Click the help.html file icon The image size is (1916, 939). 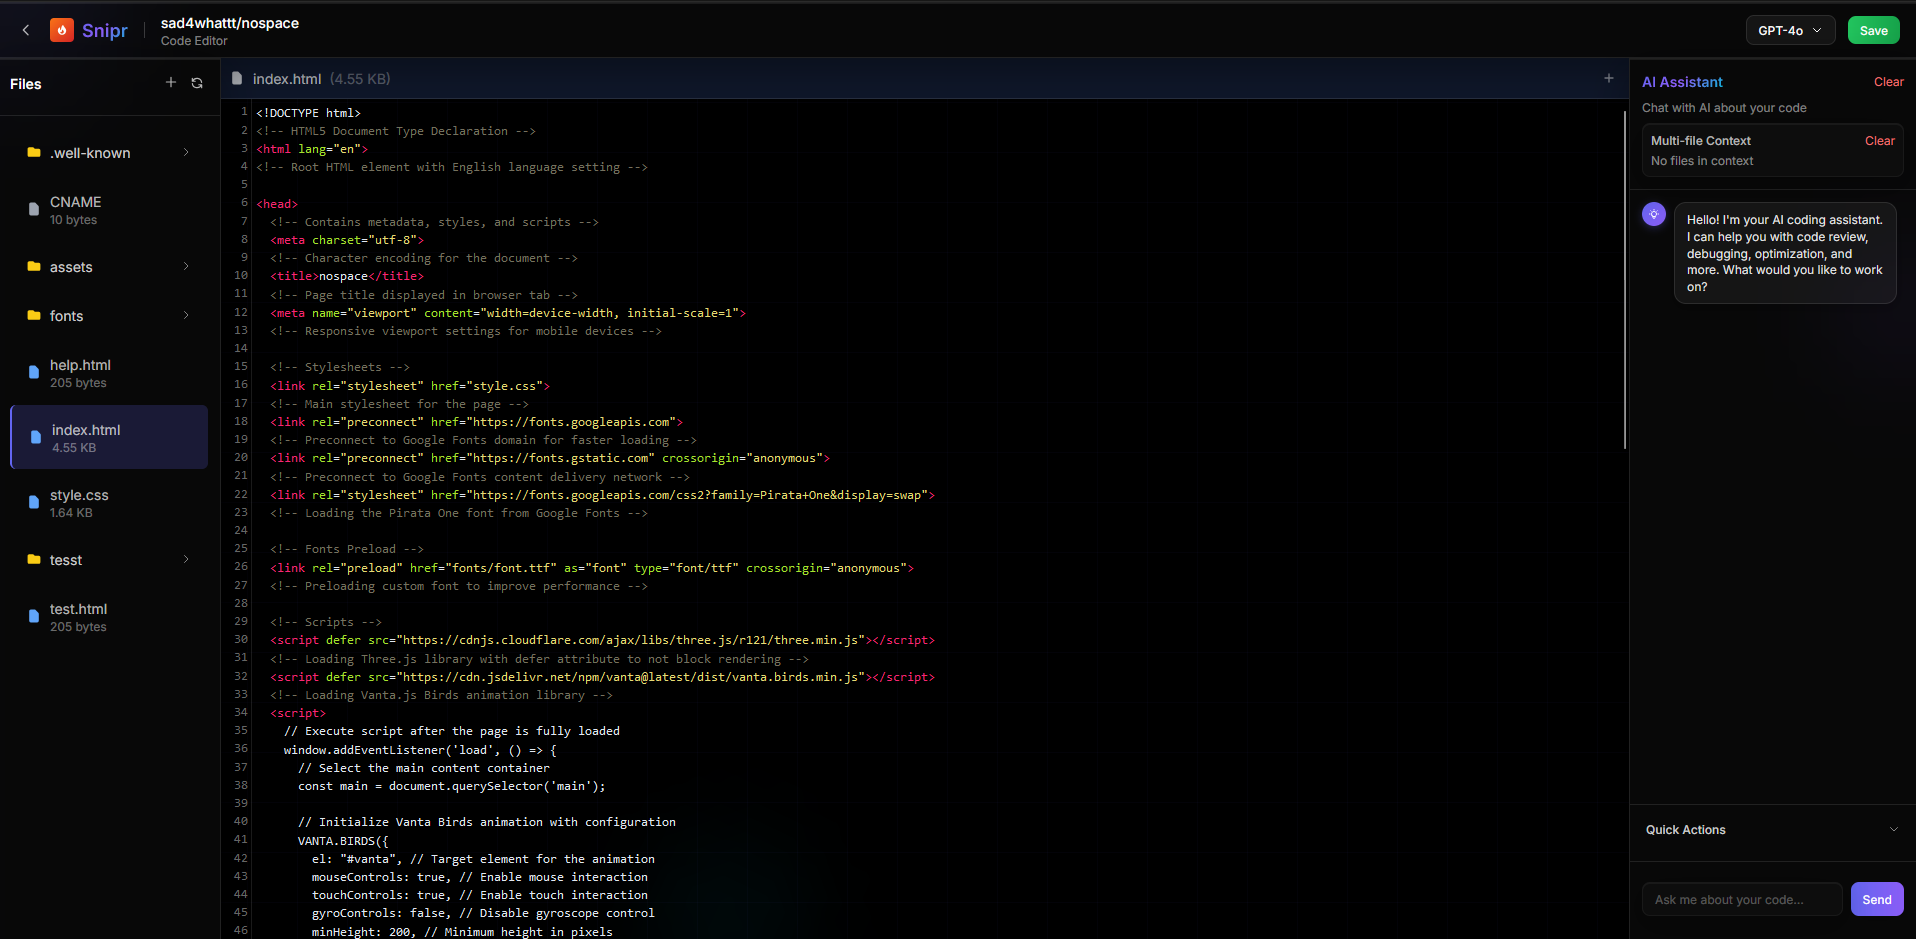click(x=34, y=373)
